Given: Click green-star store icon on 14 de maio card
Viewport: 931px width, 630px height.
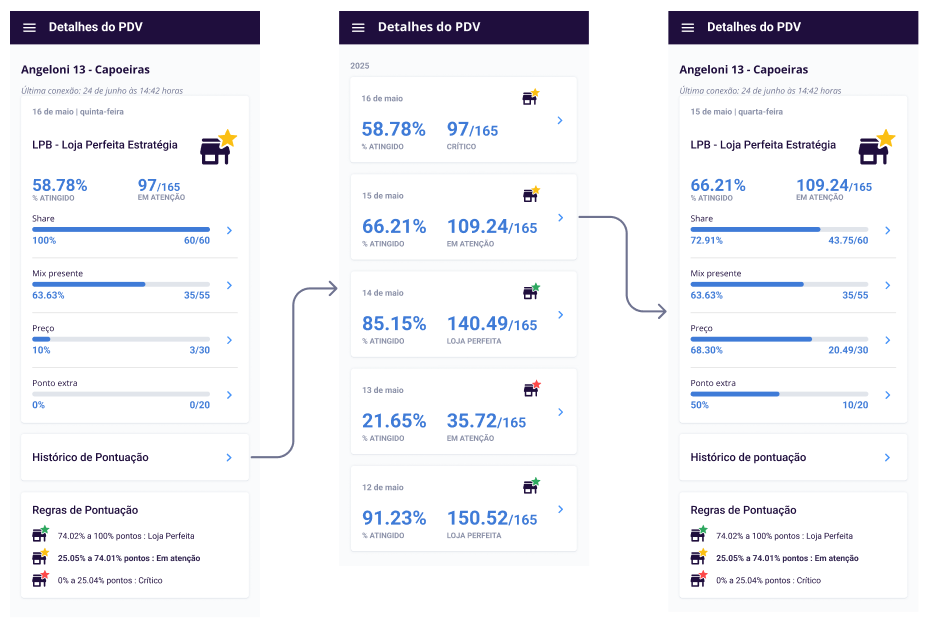Looking at the screenshot, I should 530,292.
